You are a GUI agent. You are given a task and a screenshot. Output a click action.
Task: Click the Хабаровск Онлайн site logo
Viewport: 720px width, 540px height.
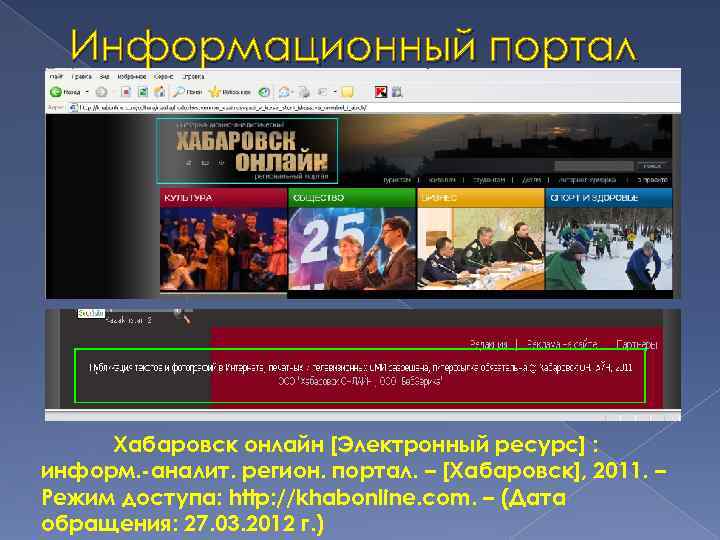click(x=248, y=151)
